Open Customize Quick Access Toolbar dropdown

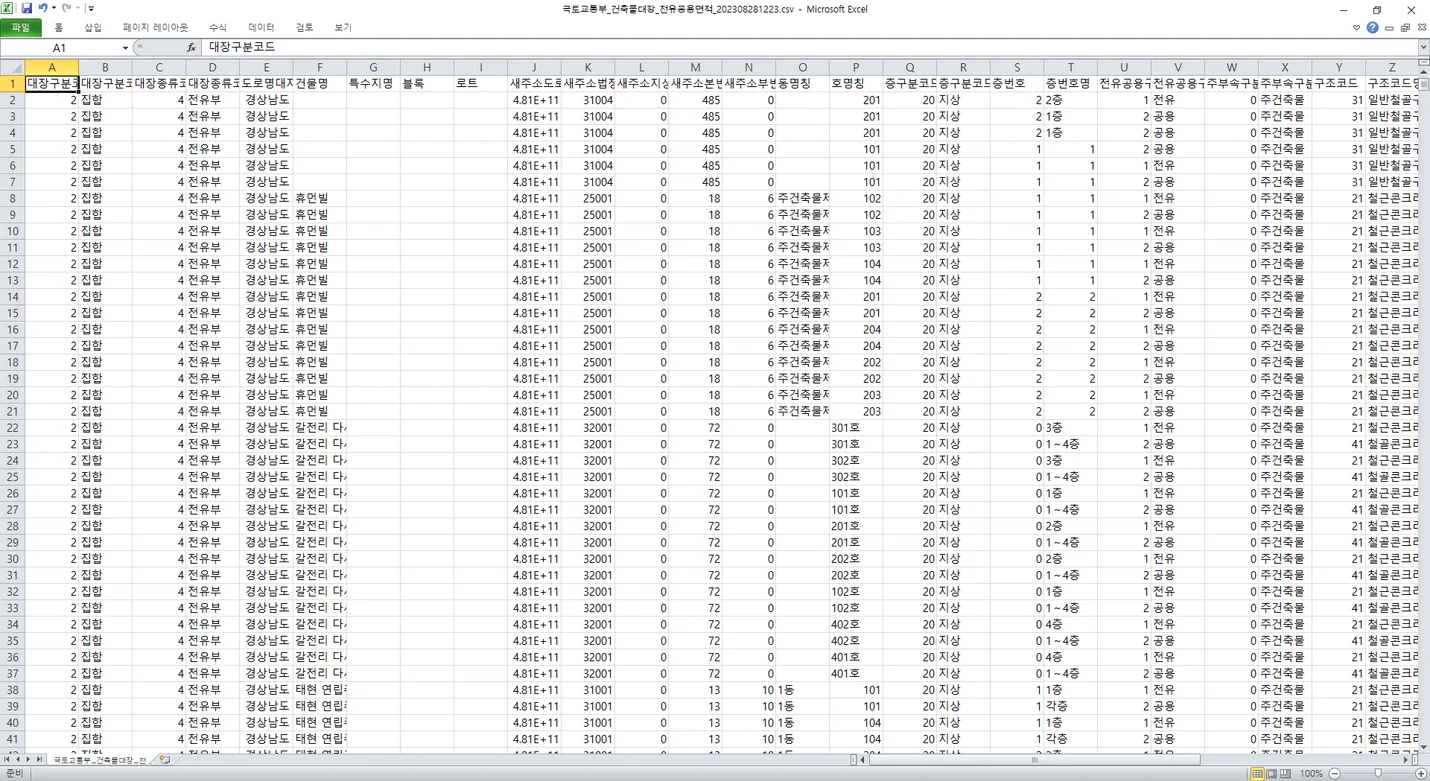pyautogui.click(x=91, y=8)
